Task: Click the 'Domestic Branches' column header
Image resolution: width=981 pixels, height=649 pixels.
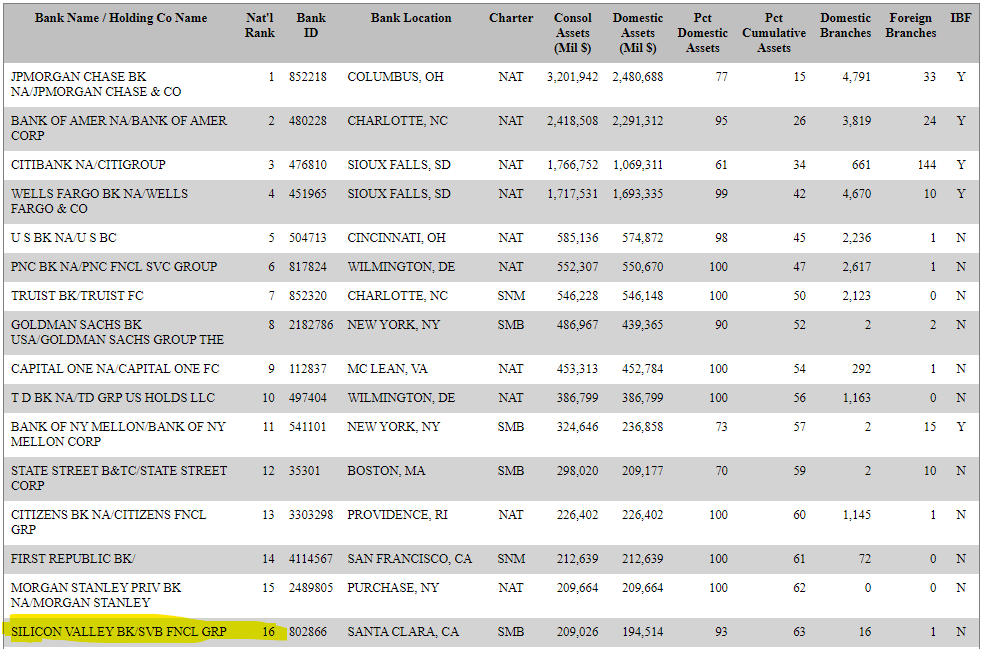Action: click(845, 26)
